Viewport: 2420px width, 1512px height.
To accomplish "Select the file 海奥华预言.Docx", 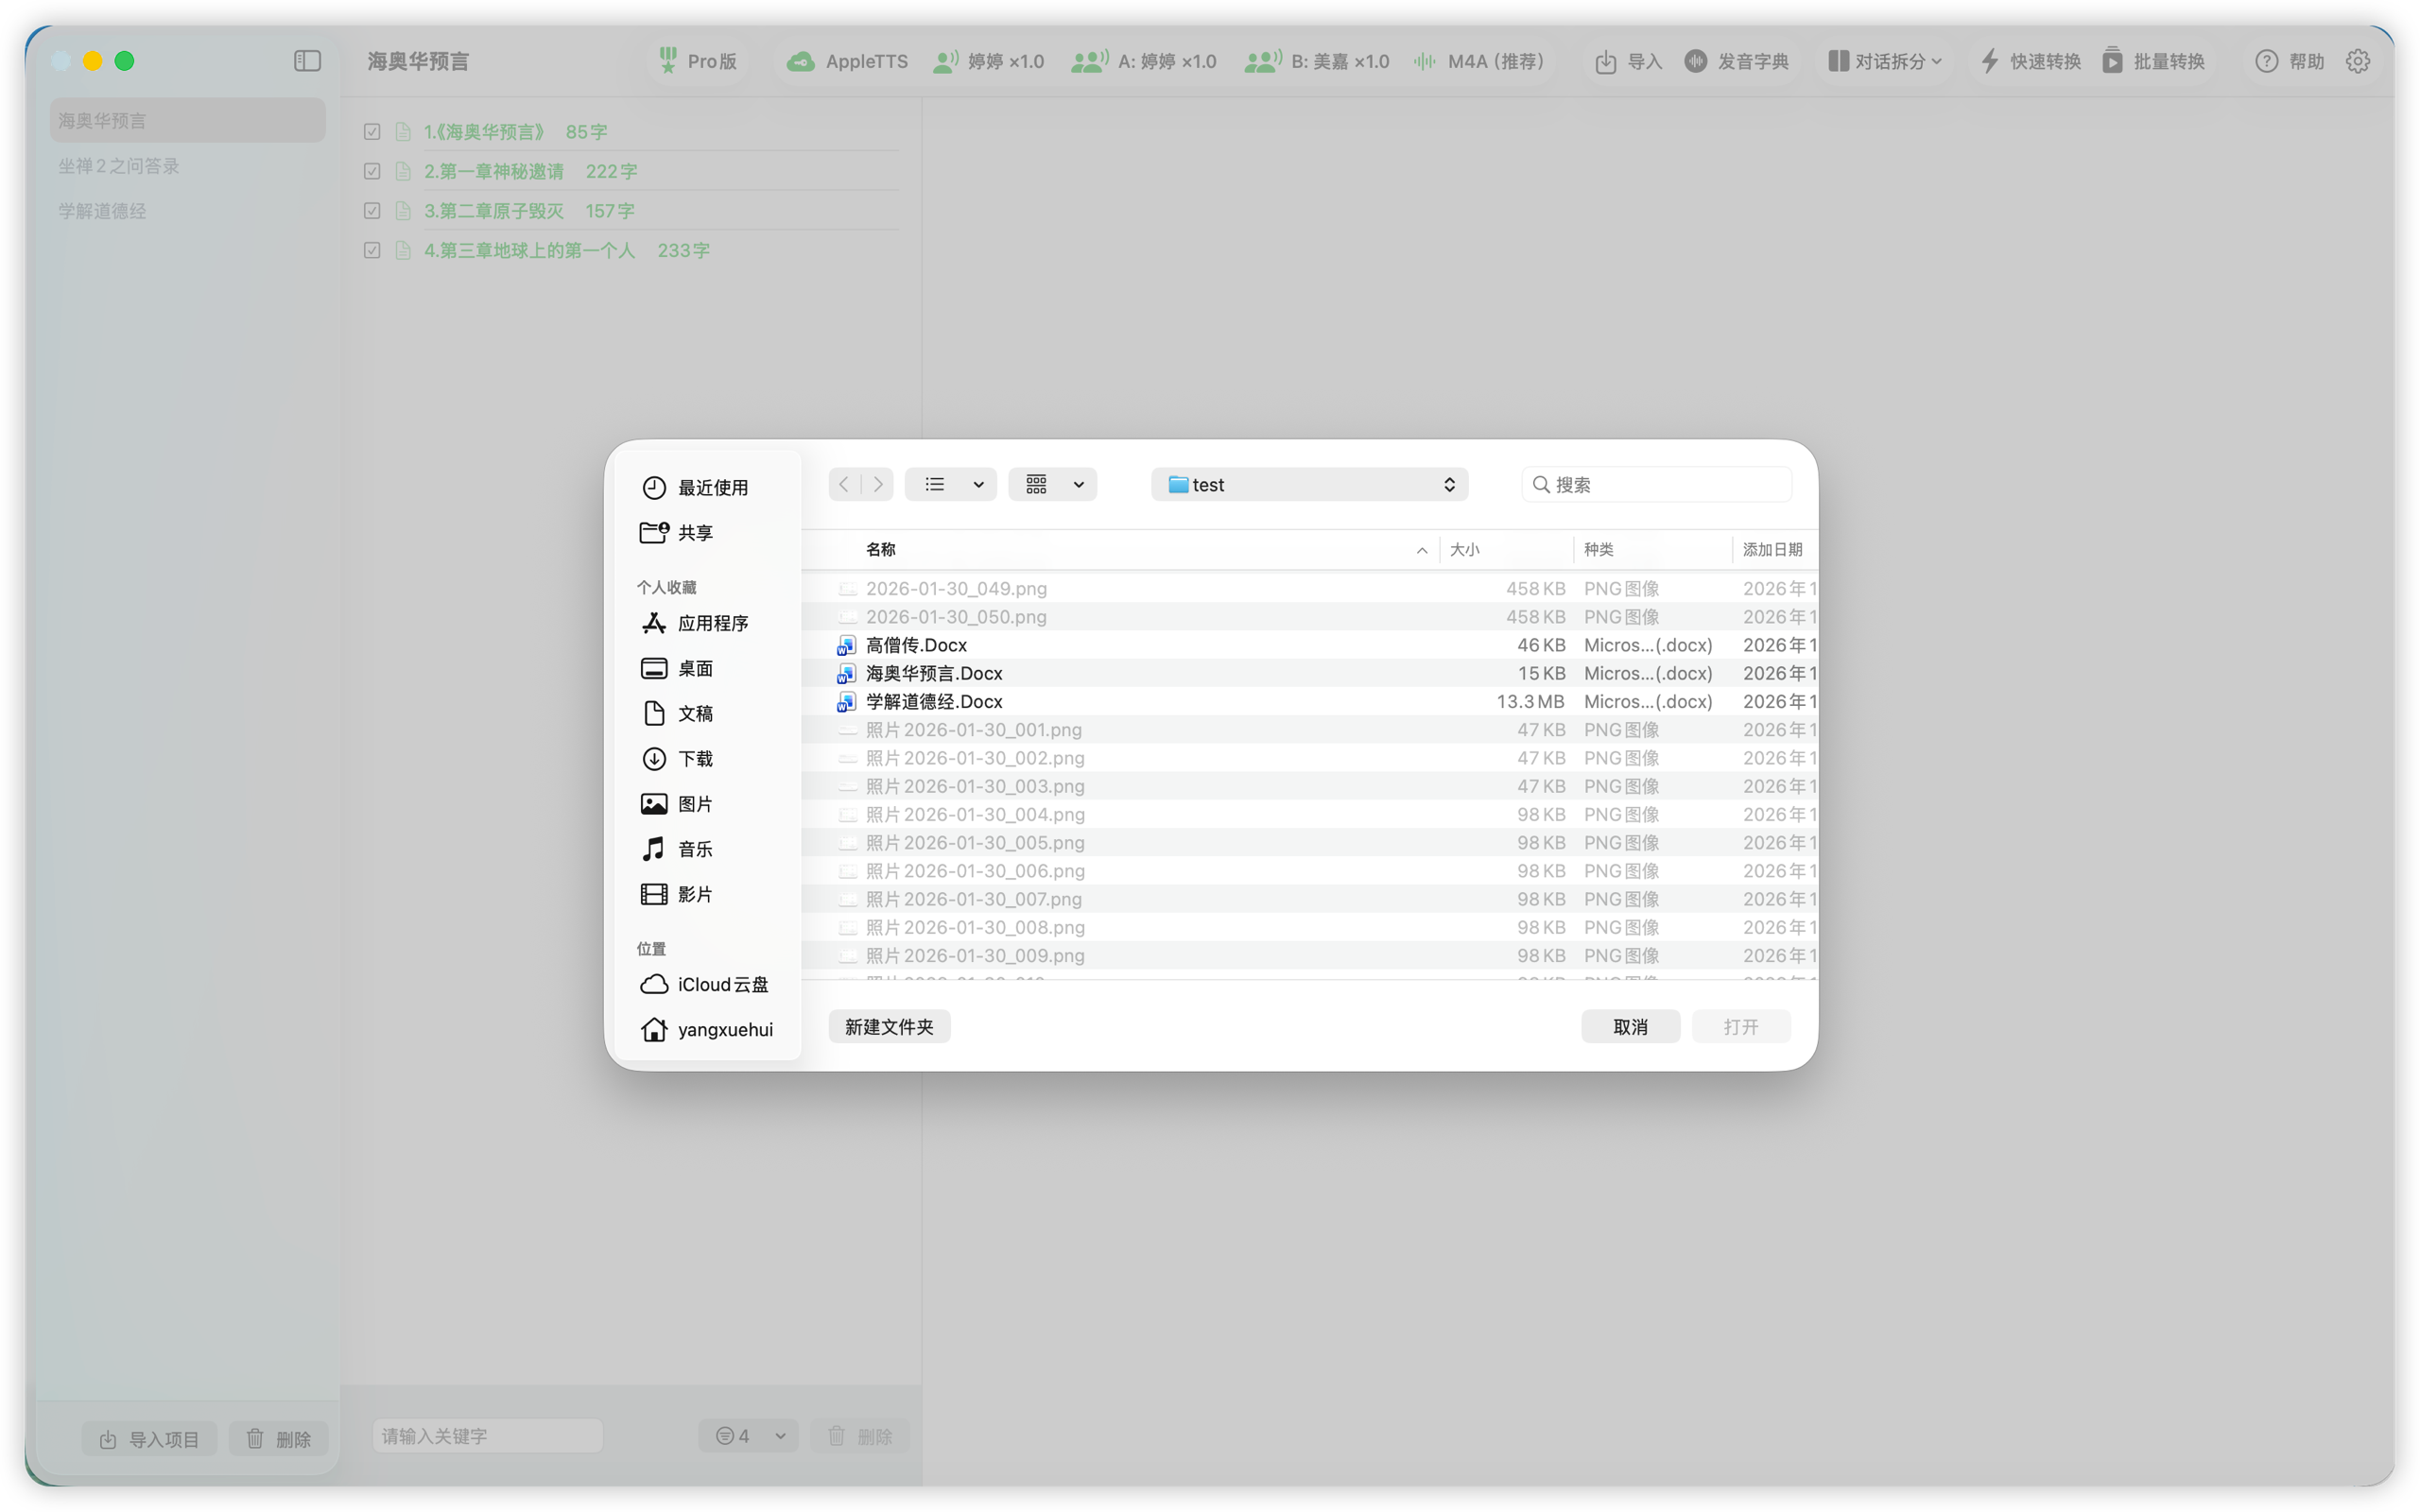I will [1310, 673].
